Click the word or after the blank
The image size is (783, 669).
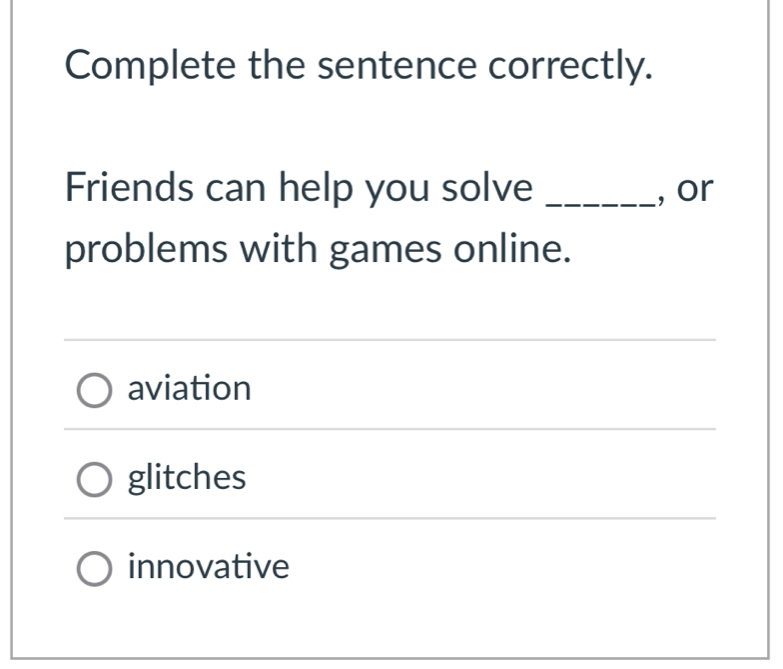[696, 188]
